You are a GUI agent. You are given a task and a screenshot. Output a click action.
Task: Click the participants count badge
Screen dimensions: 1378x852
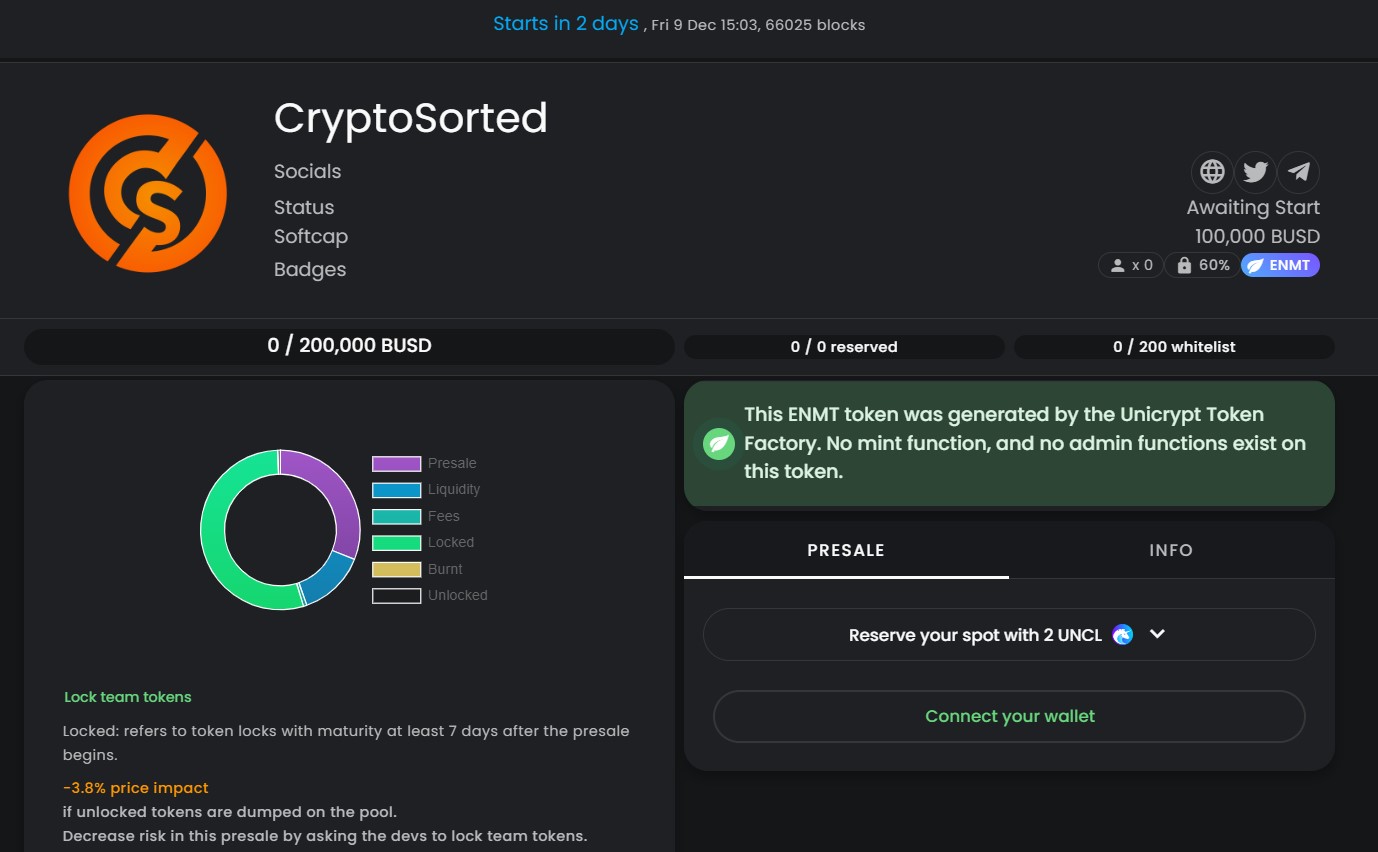pos(1131,265)
